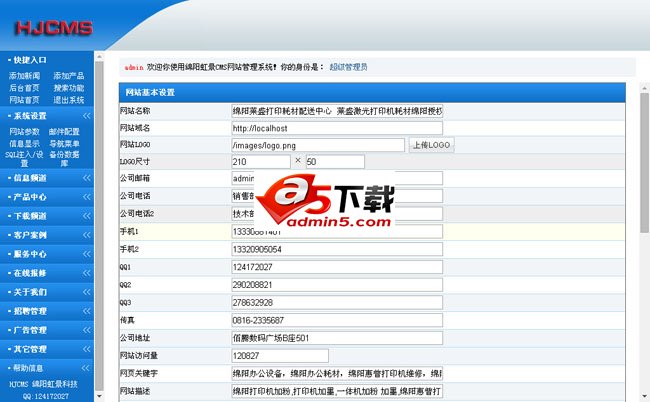Expand the 客户案例 section chevron
This screenshot has width=650, height=402.
[87, 235]
